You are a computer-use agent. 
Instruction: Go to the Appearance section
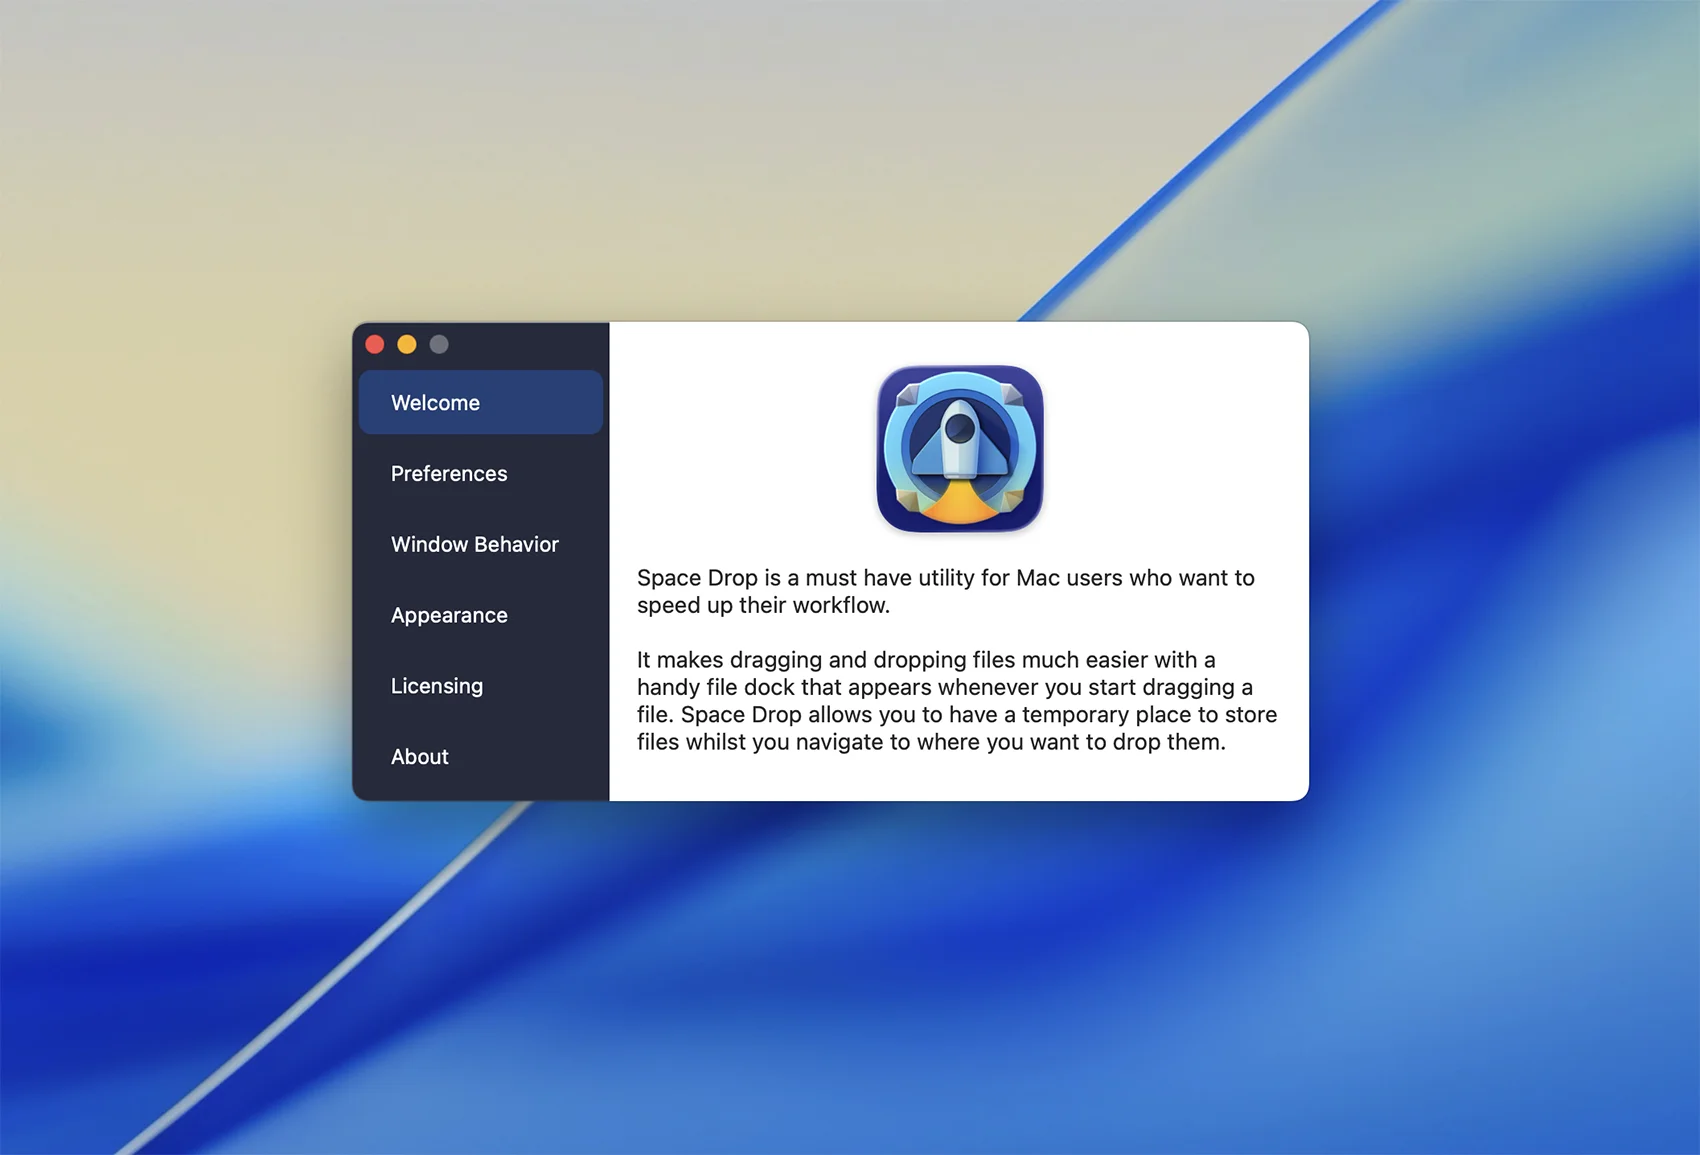(449, 616)
